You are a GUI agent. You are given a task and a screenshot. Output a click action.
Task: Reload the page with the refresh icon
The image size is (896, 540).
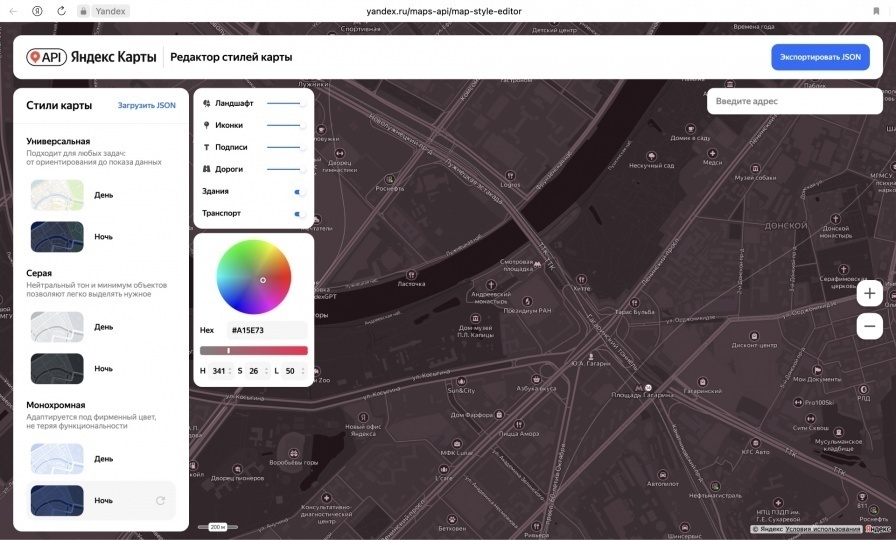(61, 11)
